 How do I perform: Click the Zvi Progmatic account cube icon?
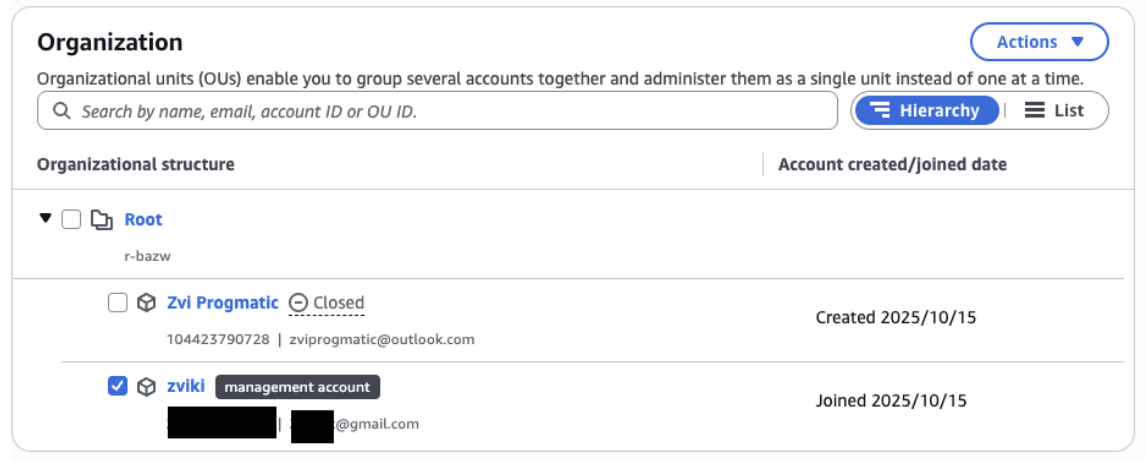coord(146,303)
